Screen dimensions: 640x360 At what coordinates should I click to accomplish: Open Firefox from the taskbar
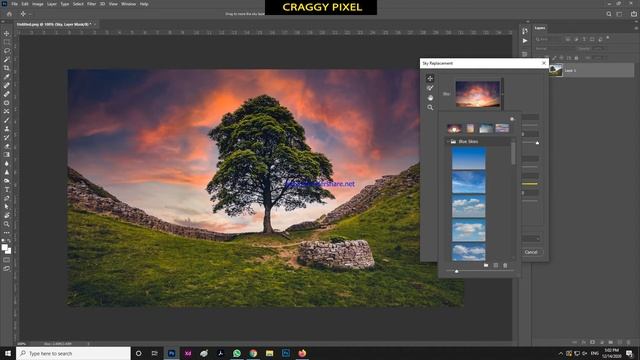pyautogui.click(x=302, y=353)
